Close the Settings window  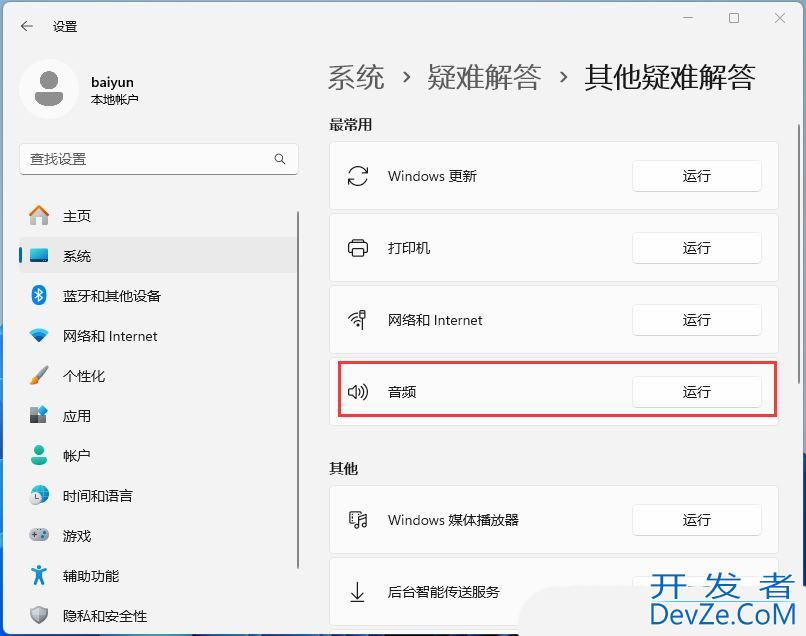pyautogui.click(x=780, y=18)
